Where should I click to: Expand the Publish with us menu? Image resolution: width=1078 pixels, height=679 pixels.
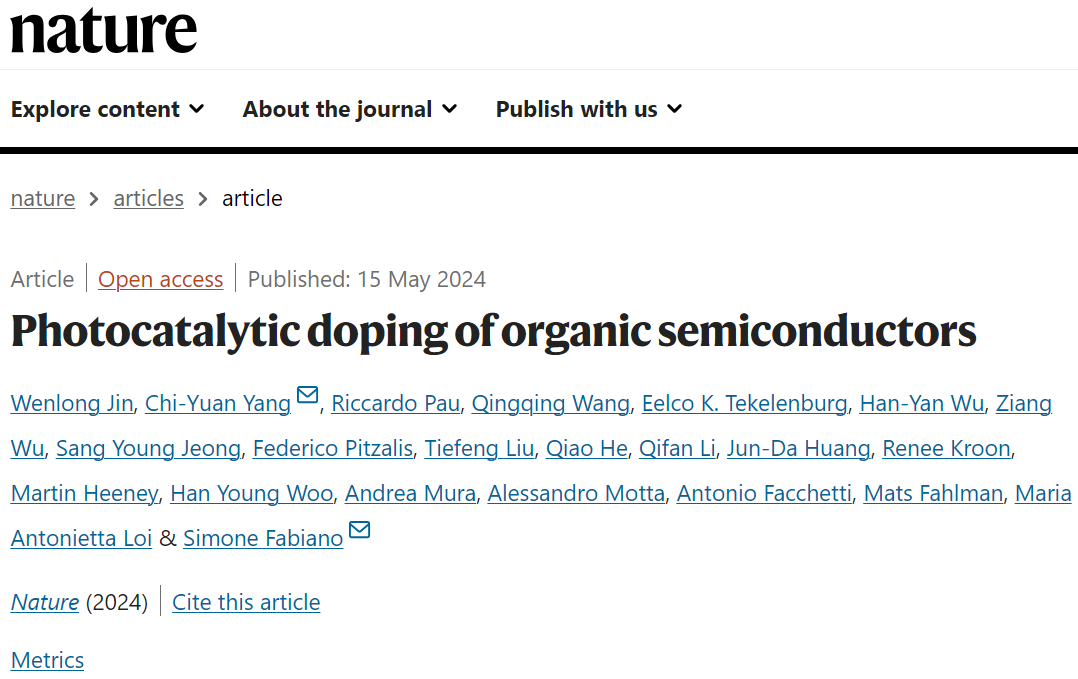coord(589,109)
